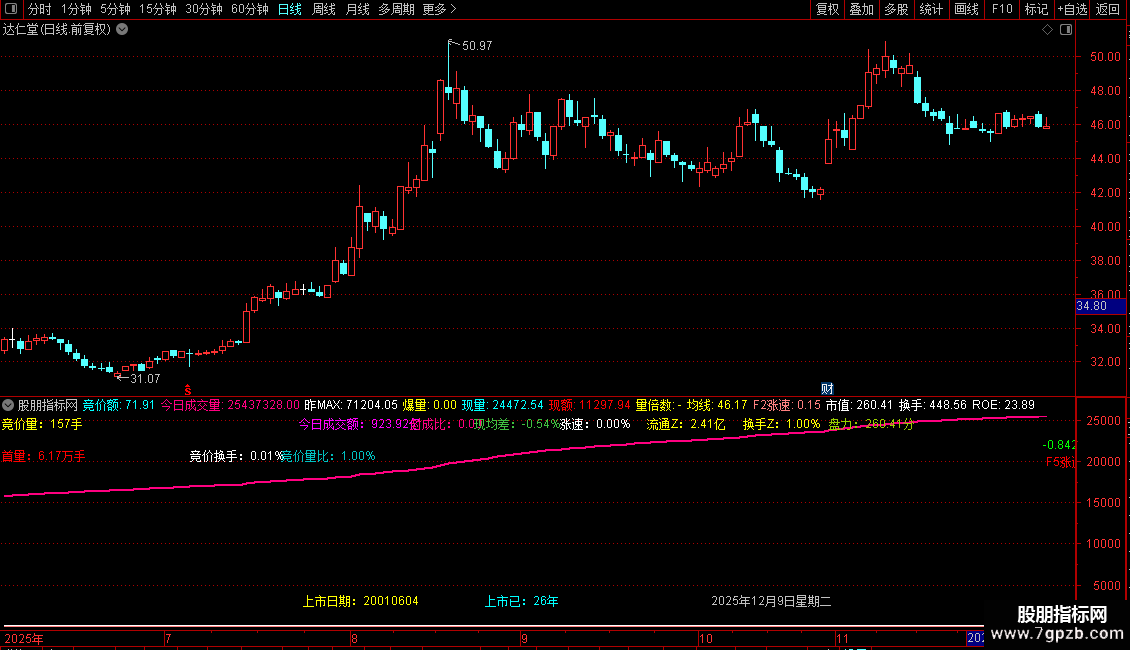The width and height of the screenshot is (1130, 650).
Task: Open the 多周期 multi-period view
Action: click(396, 9)
